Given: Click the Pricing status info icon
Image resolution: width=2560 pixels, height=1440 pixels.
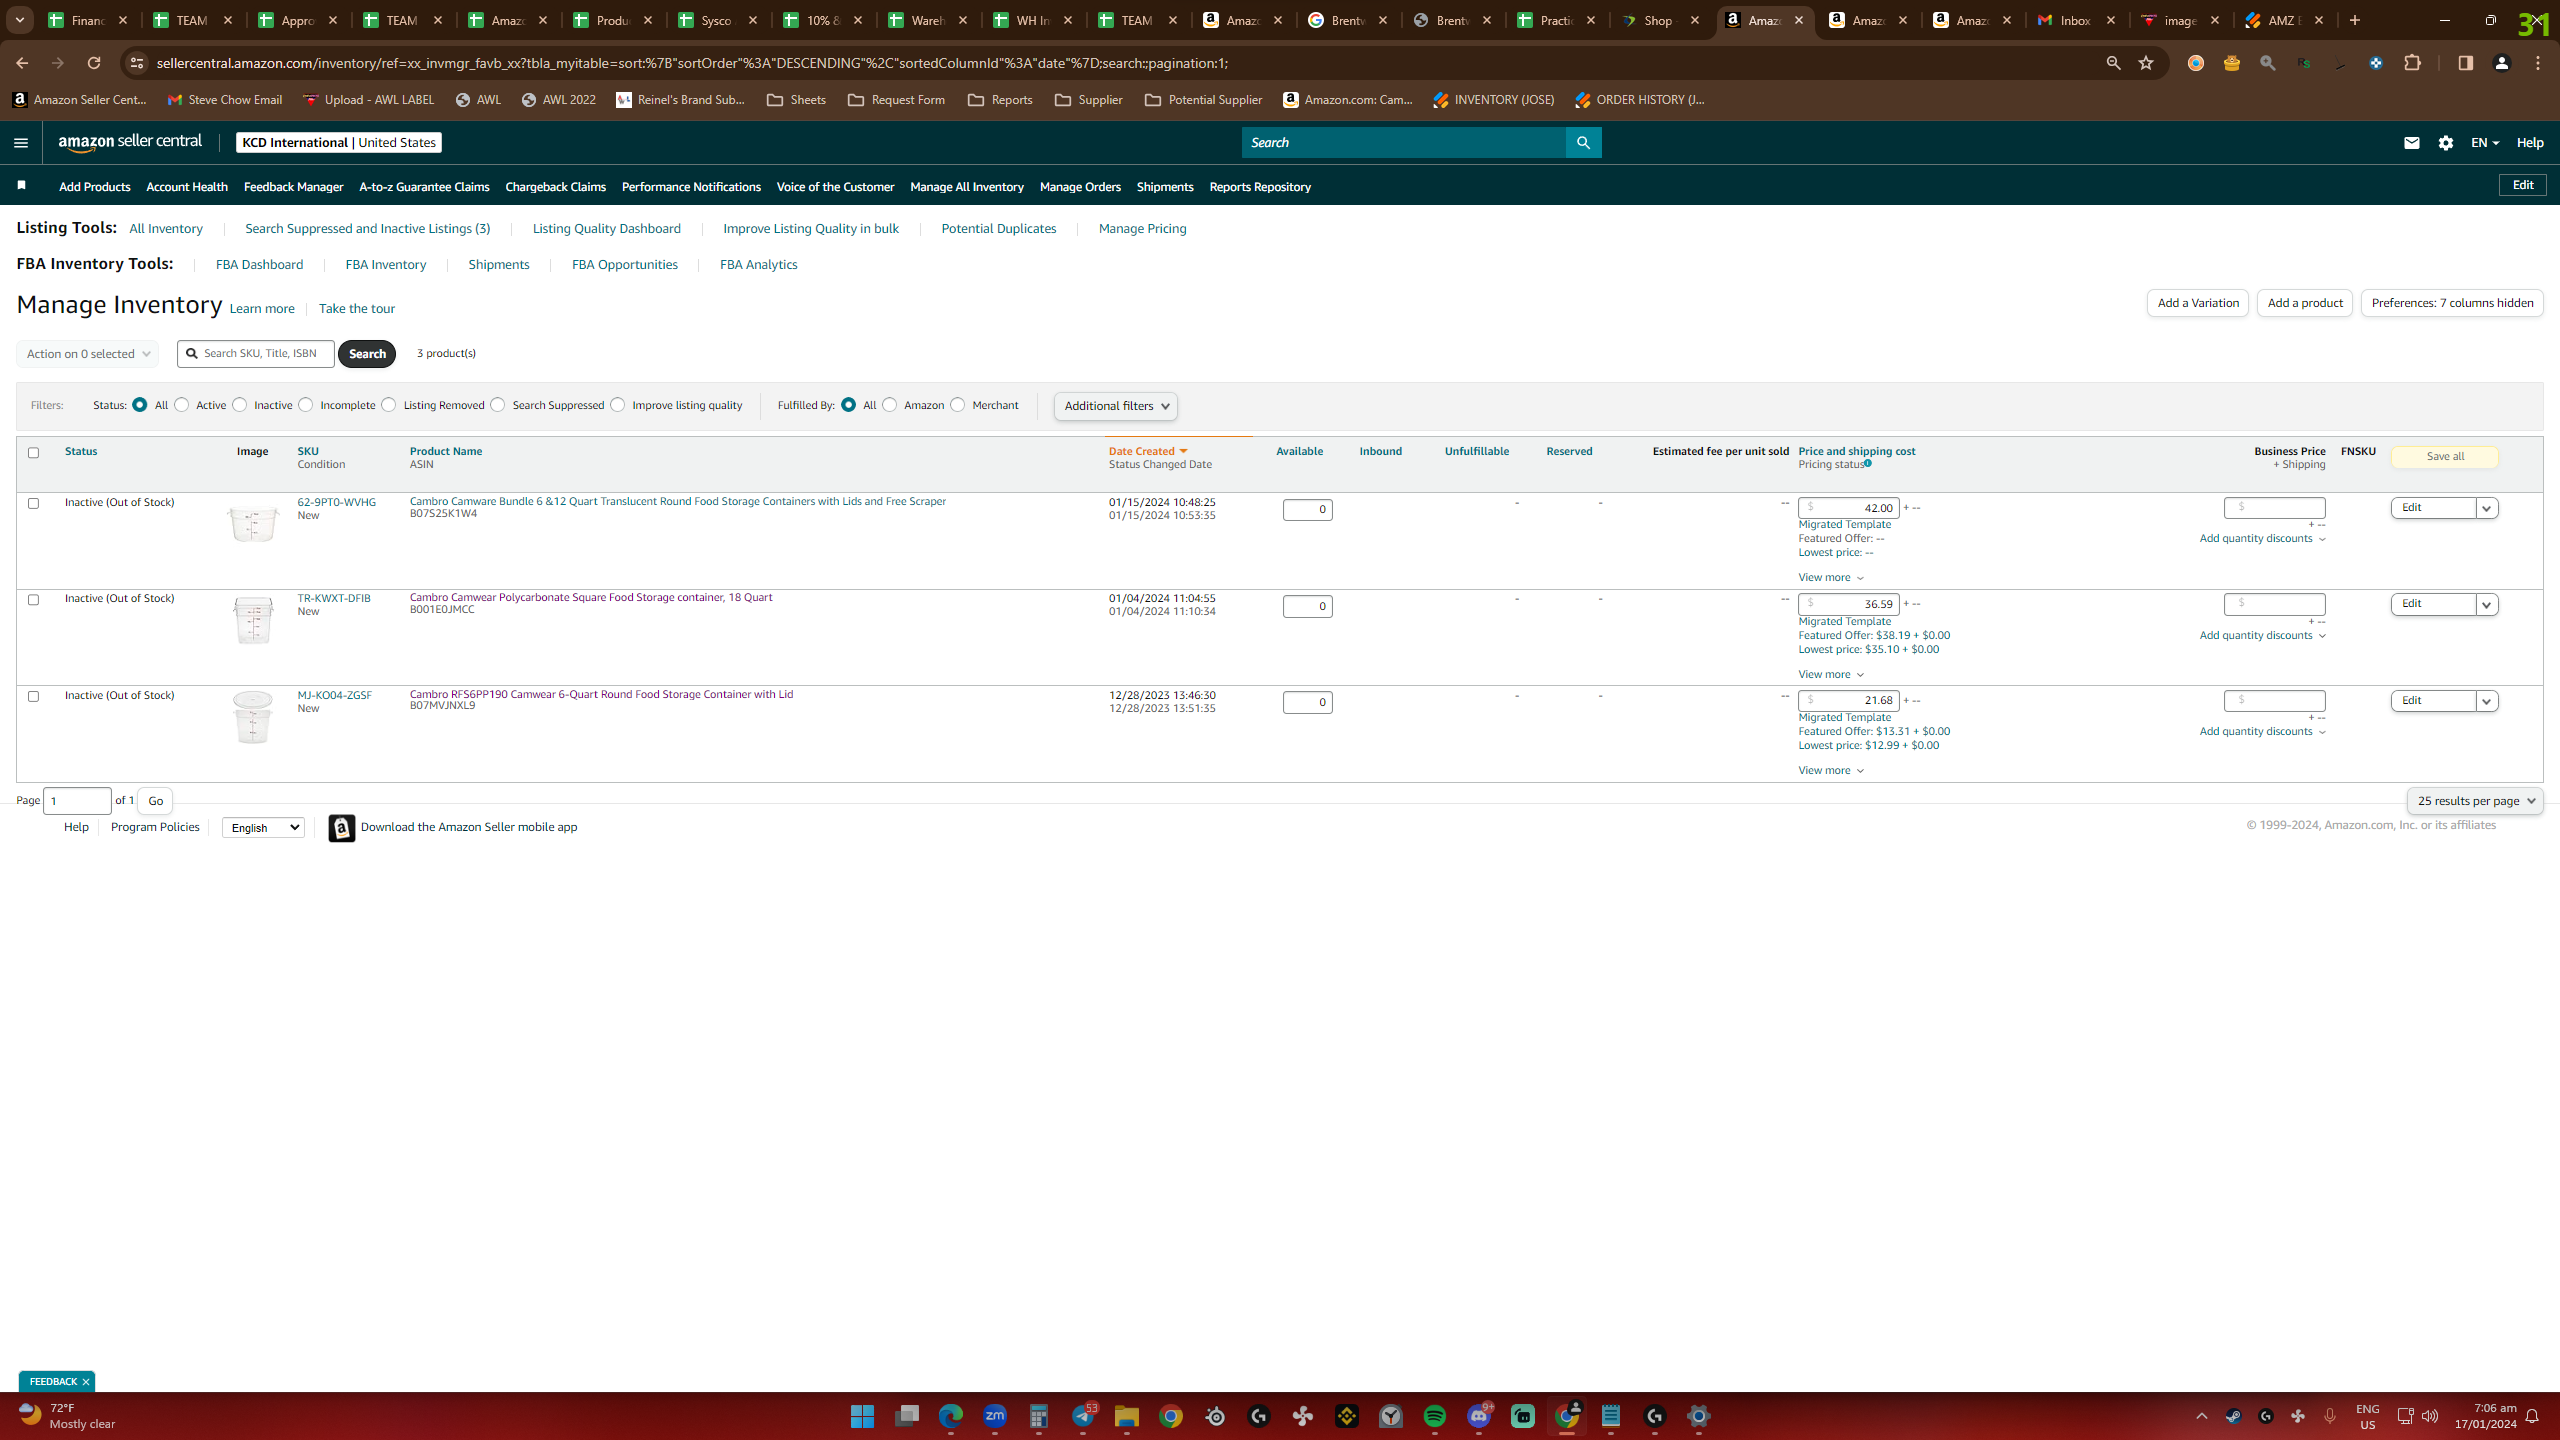Looking at the screenshot, I should click(x=1867, y=463).
